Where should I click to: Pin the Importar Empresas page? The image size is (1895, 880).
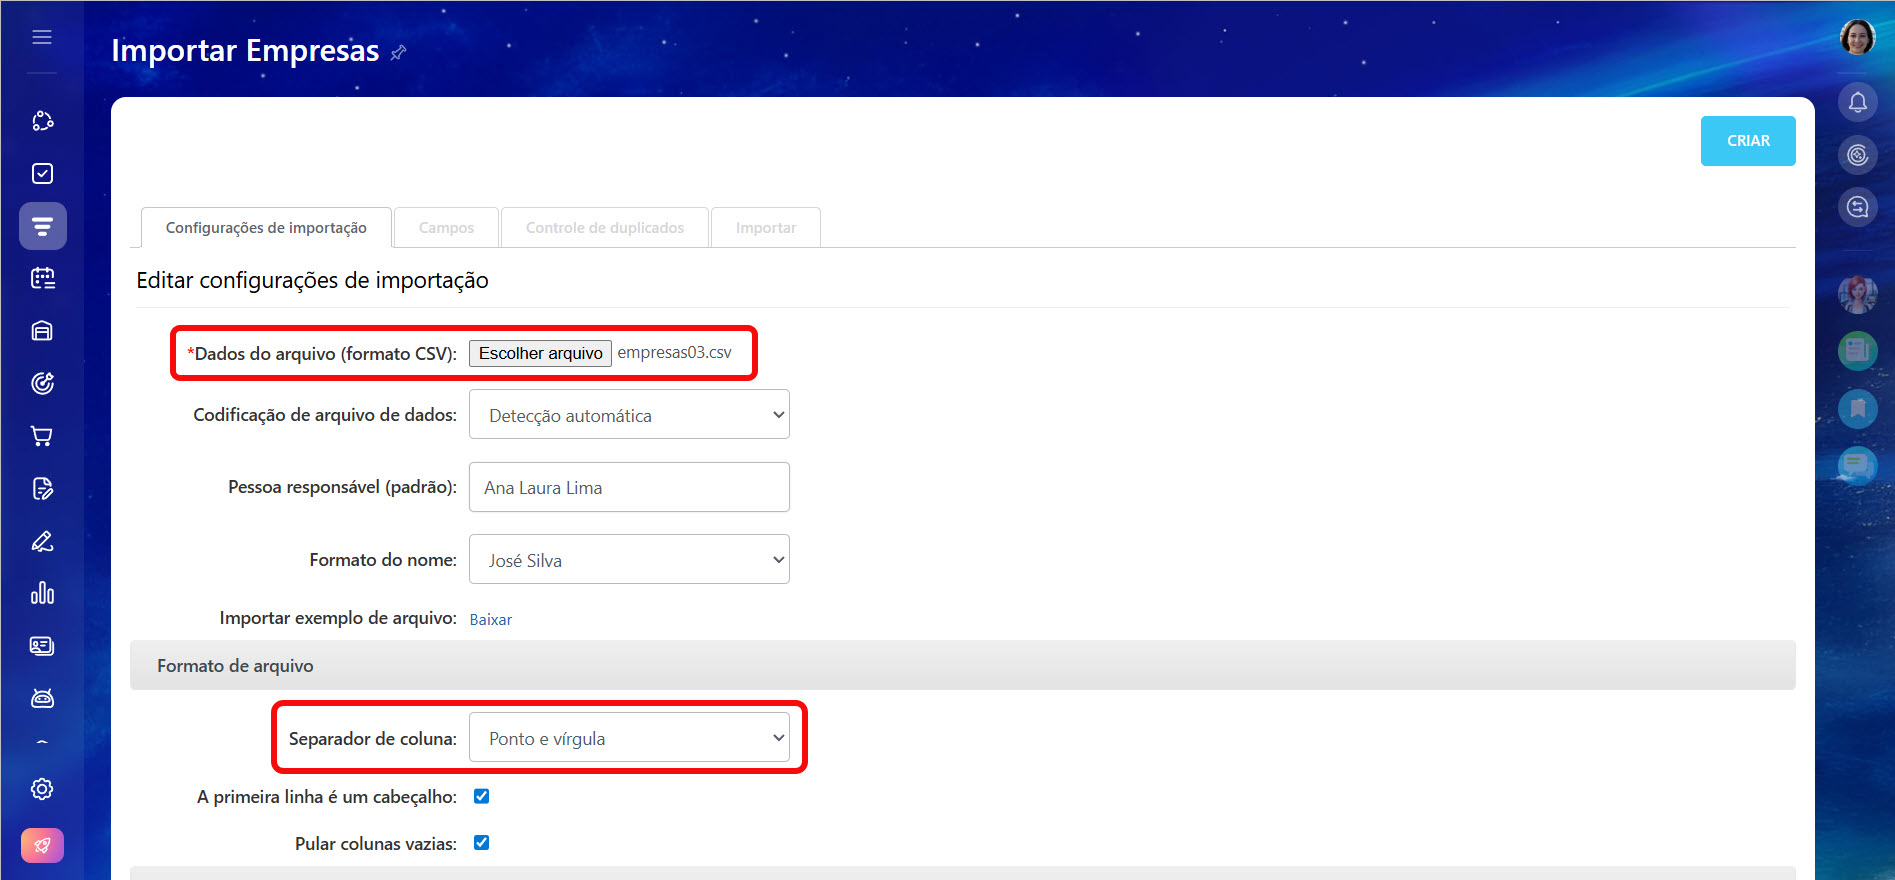398,52
